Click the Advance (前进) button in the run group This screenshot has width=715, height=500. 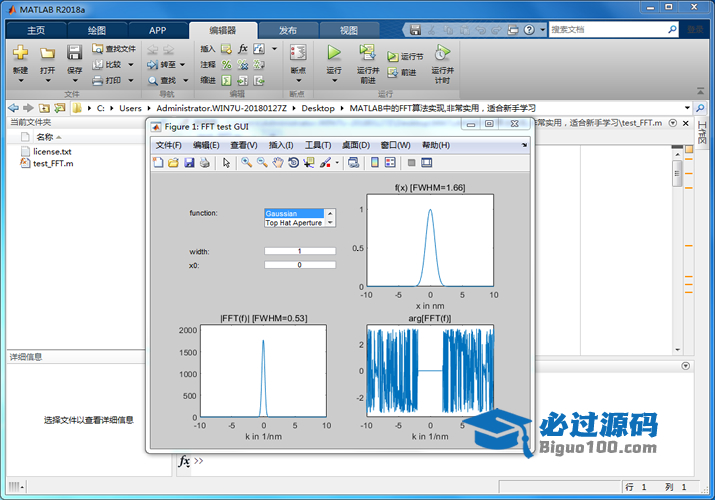click(402, 72)
